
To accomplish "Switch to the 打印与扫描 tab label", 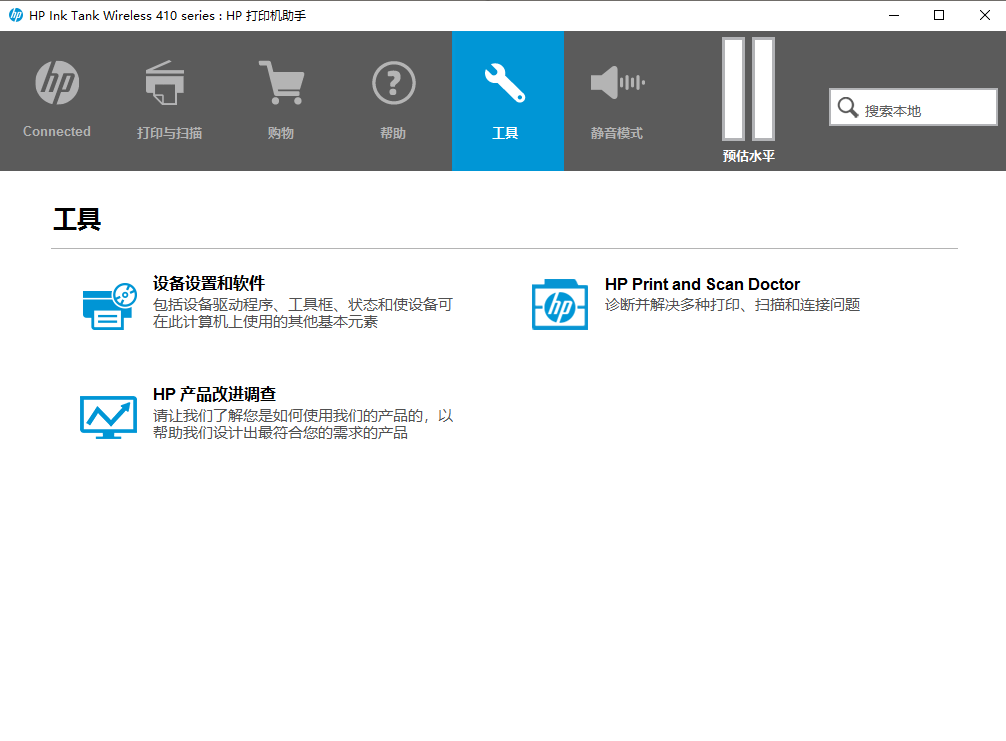I will (x=169, y=133).
